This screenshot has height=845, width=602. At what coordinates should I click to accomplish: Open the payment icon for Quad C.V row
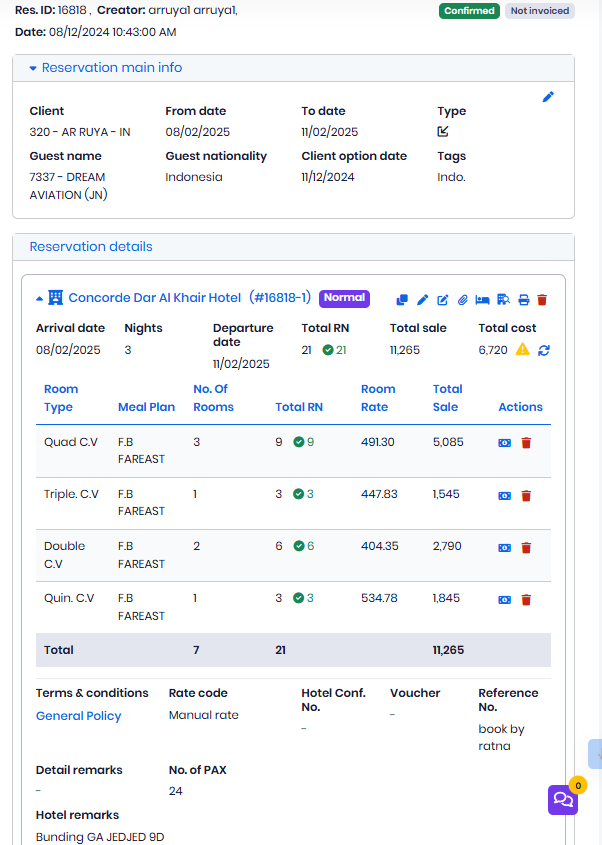point(504,443)
